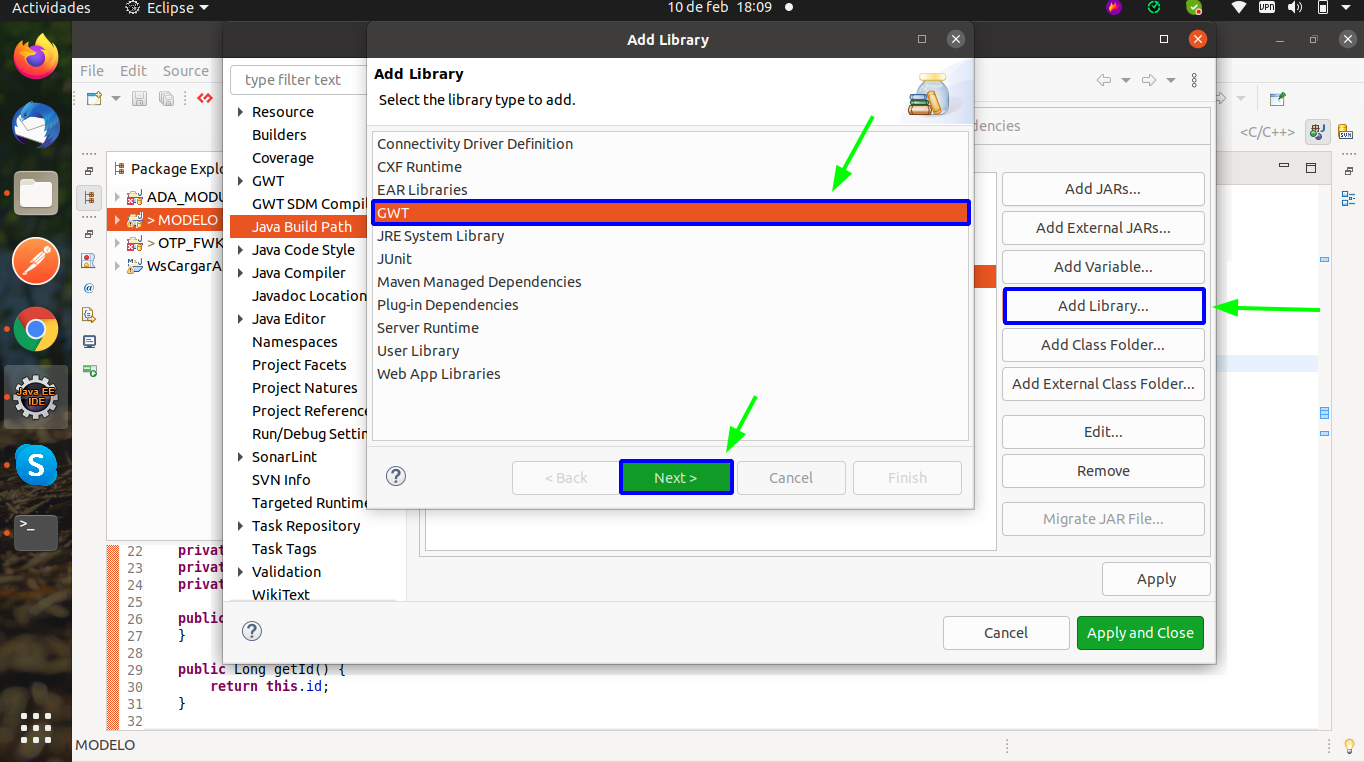
Task: Click the Next button
Action: coord(676,478)
